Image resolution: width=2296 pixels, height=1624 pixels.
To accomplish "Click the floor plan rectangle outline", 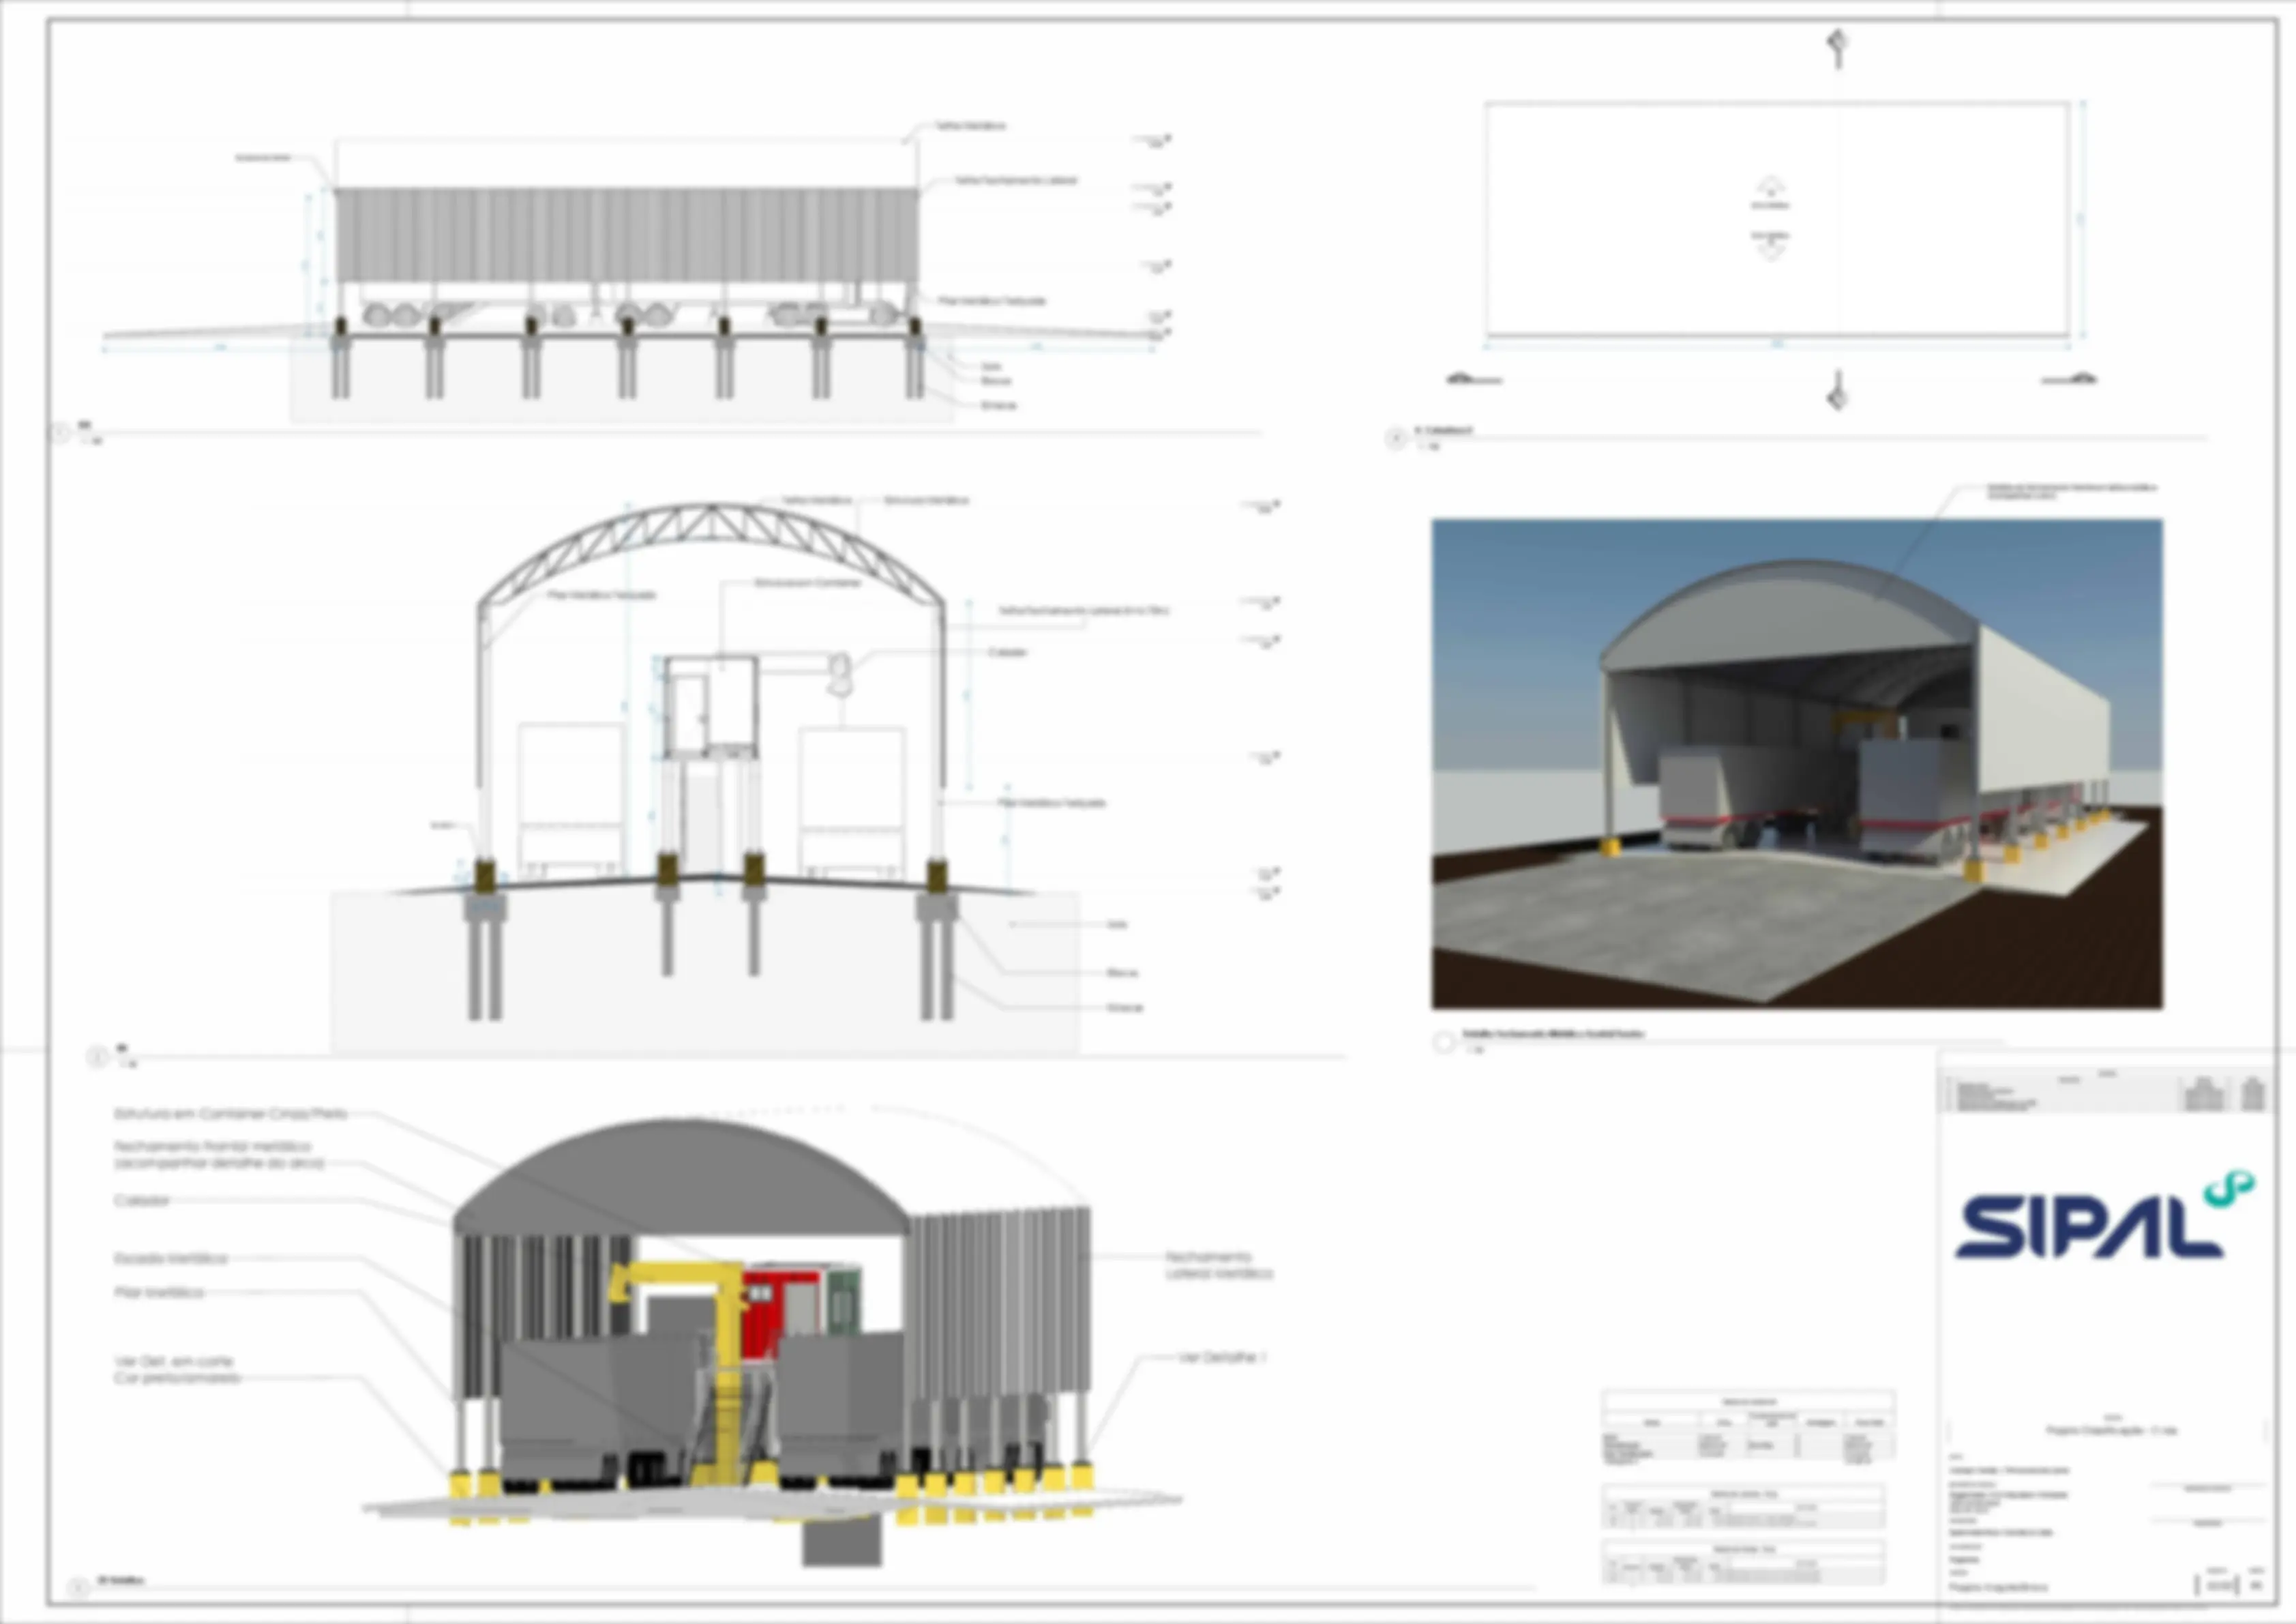I will pyautogui.click(x=1776, y=218).
